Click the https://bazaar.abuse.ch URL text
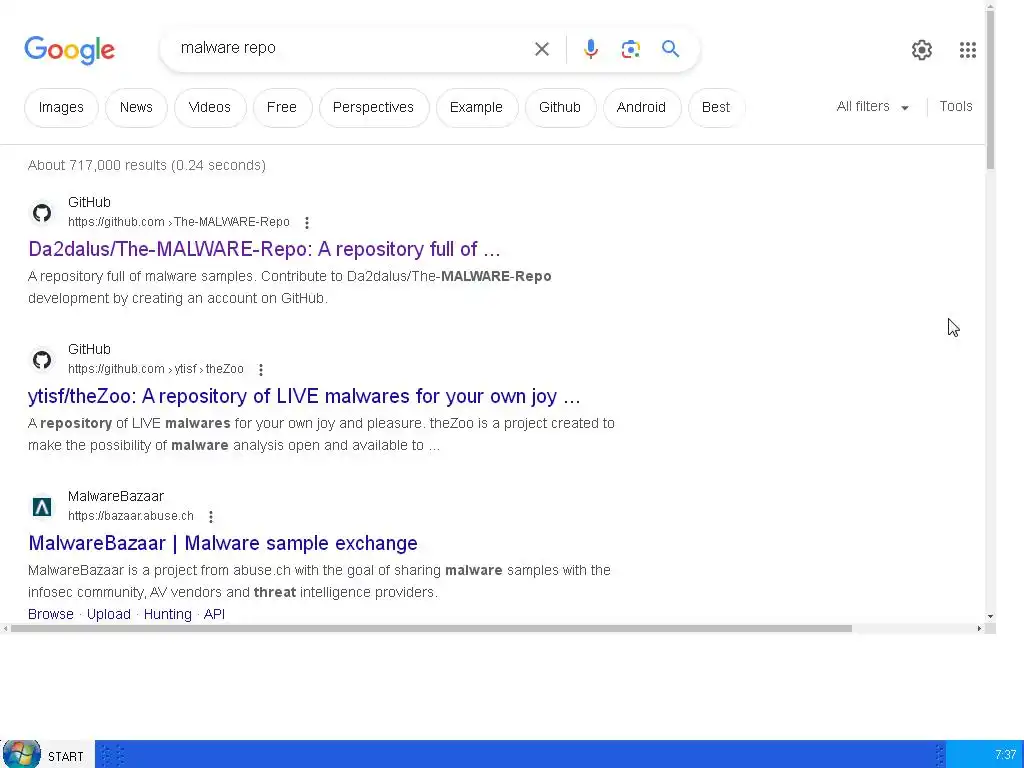The image size is (1024, 768). pyautogui.click(x=131, y=516)
